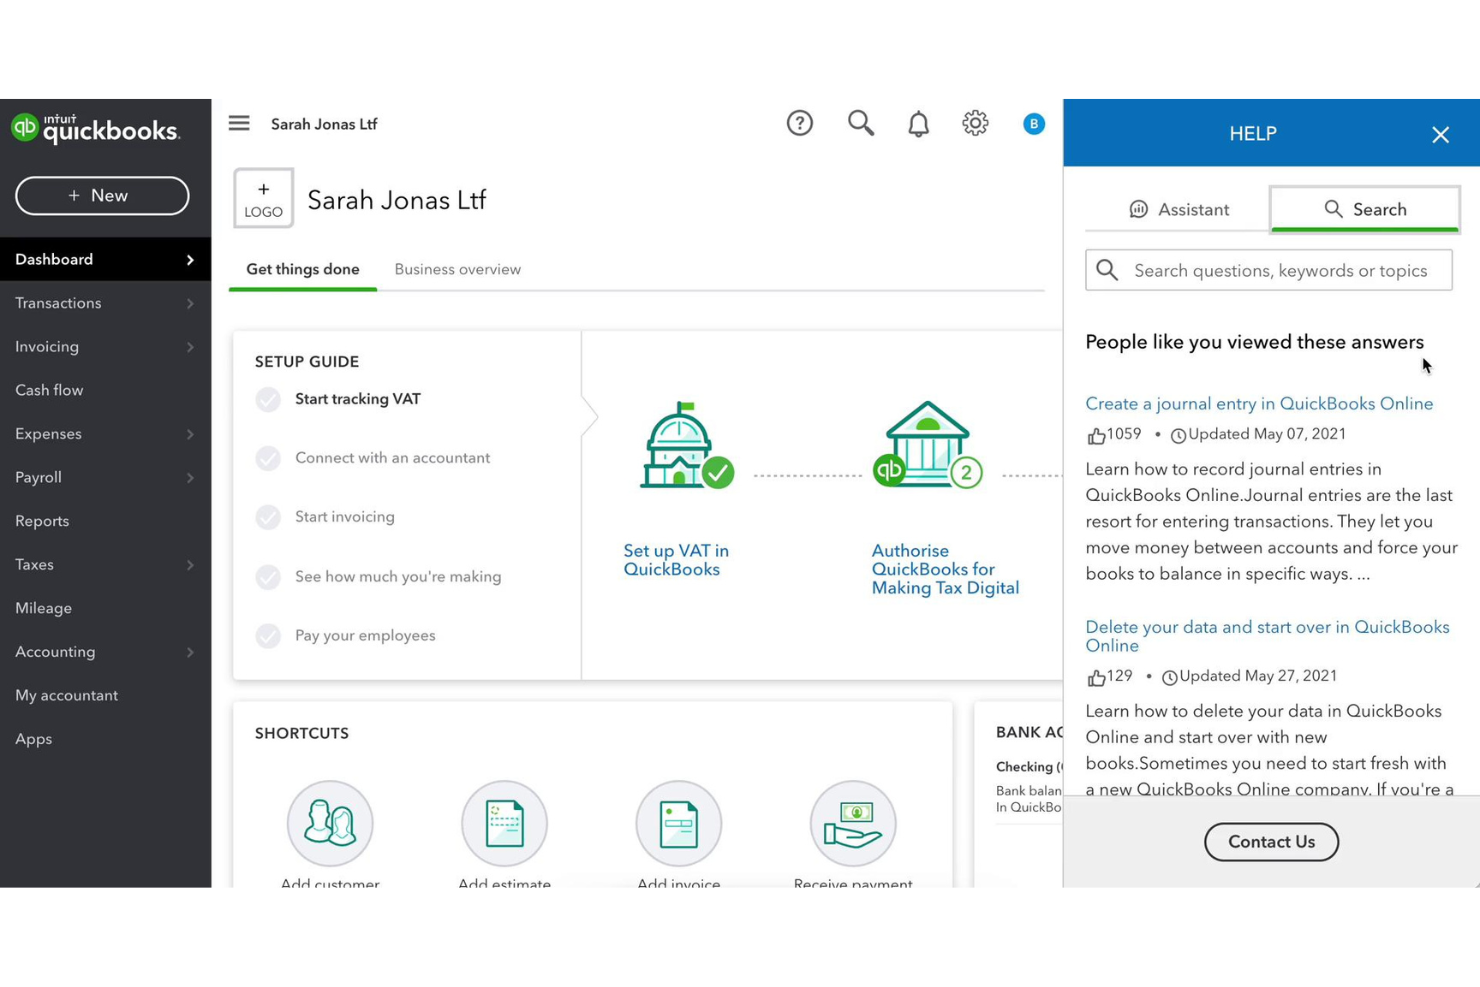The width and height of the screenshot is (1480, 987).
Task: Click the + New button
Action: point(102,196)
